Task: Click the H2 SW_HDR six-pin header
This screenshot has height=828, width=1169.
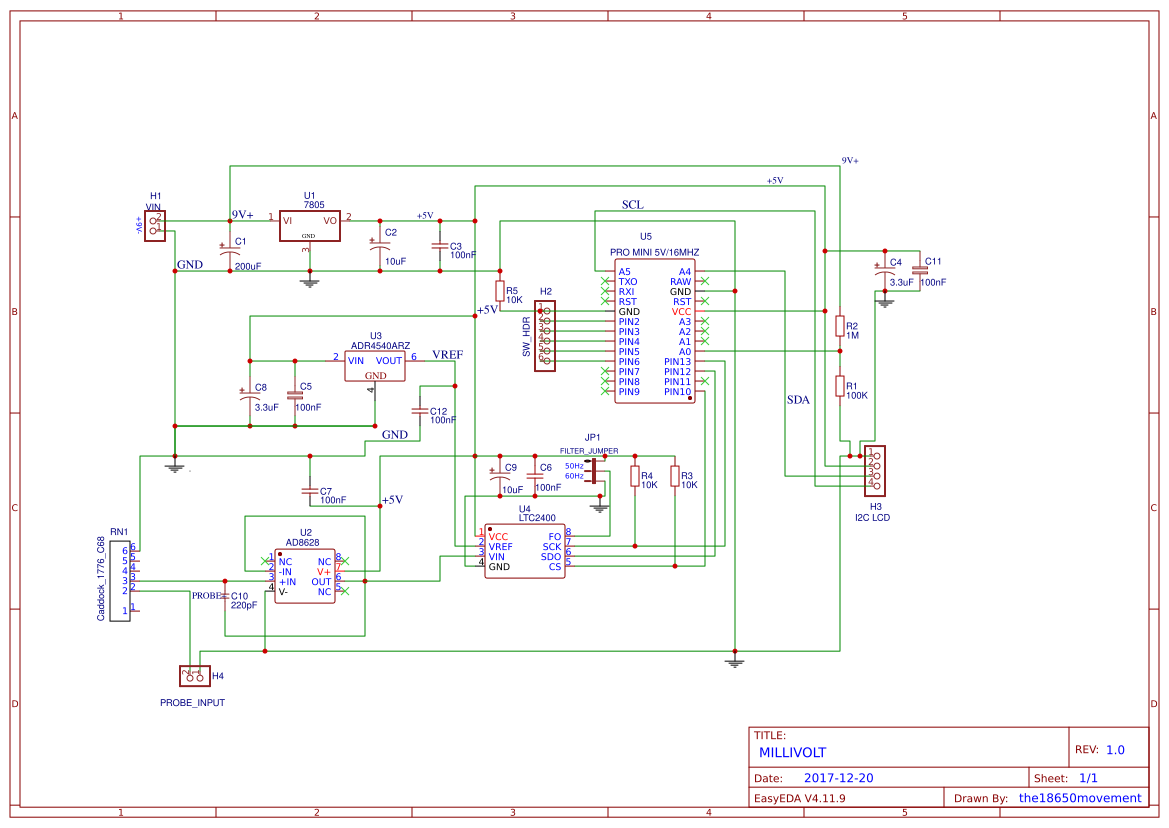Action: click(x=545, y=336)
